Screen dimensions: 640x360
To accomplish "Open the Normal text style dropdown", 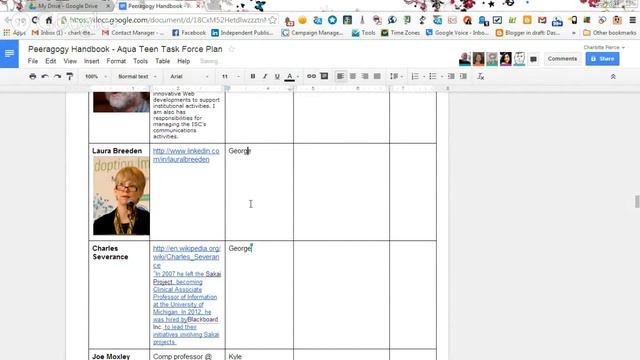I will (x=137, y=76).
